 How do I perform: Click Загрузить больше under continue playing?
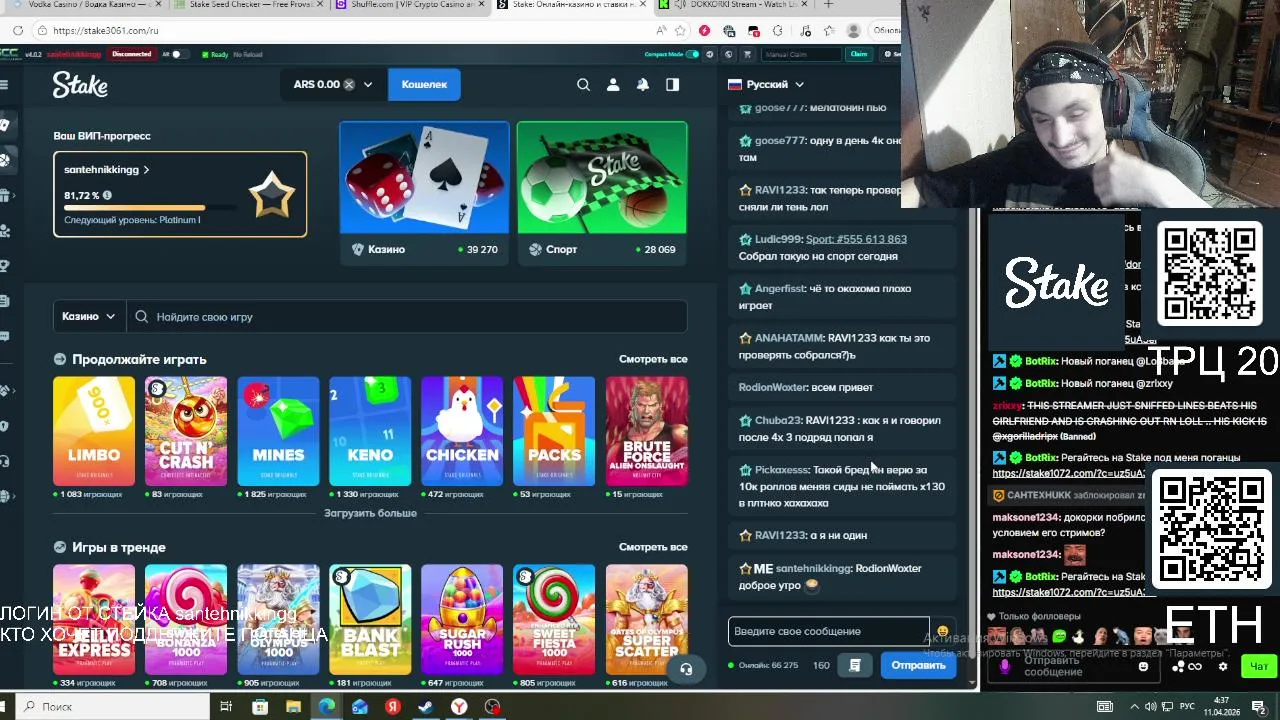point(370,513)
